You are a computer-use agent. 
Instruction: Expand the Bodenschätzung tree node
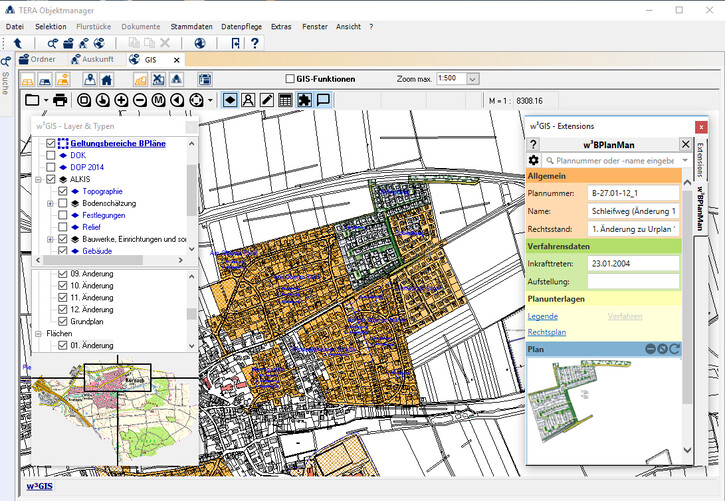coord(50,203)
